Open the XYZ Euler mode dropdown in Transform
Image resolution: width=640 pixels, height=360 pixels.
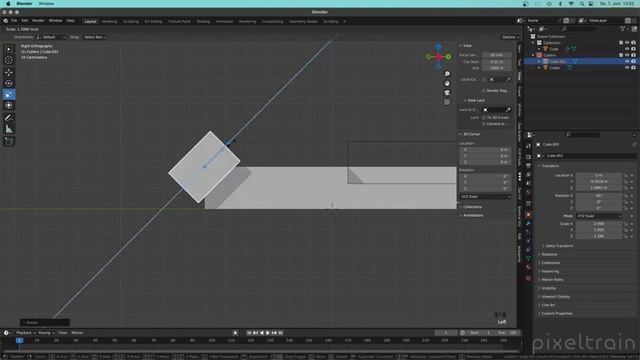pos(598,216)
